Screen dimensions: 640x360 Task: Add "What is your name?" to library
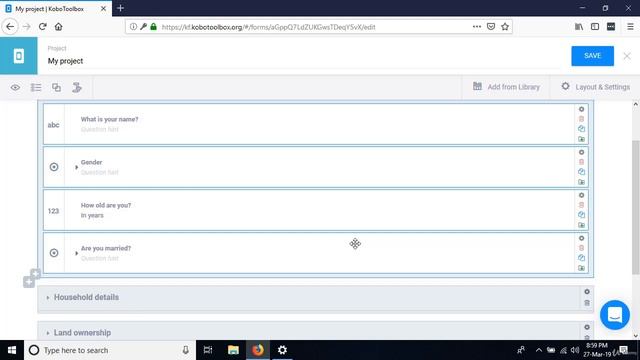581,139
